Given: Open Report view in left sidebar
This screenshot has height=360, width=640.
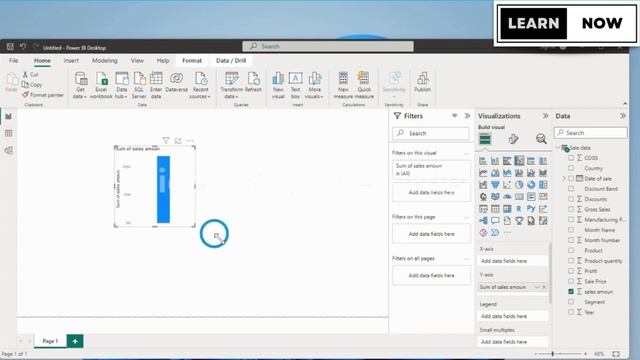Looking at the screenshot, I should pos(8,116).
